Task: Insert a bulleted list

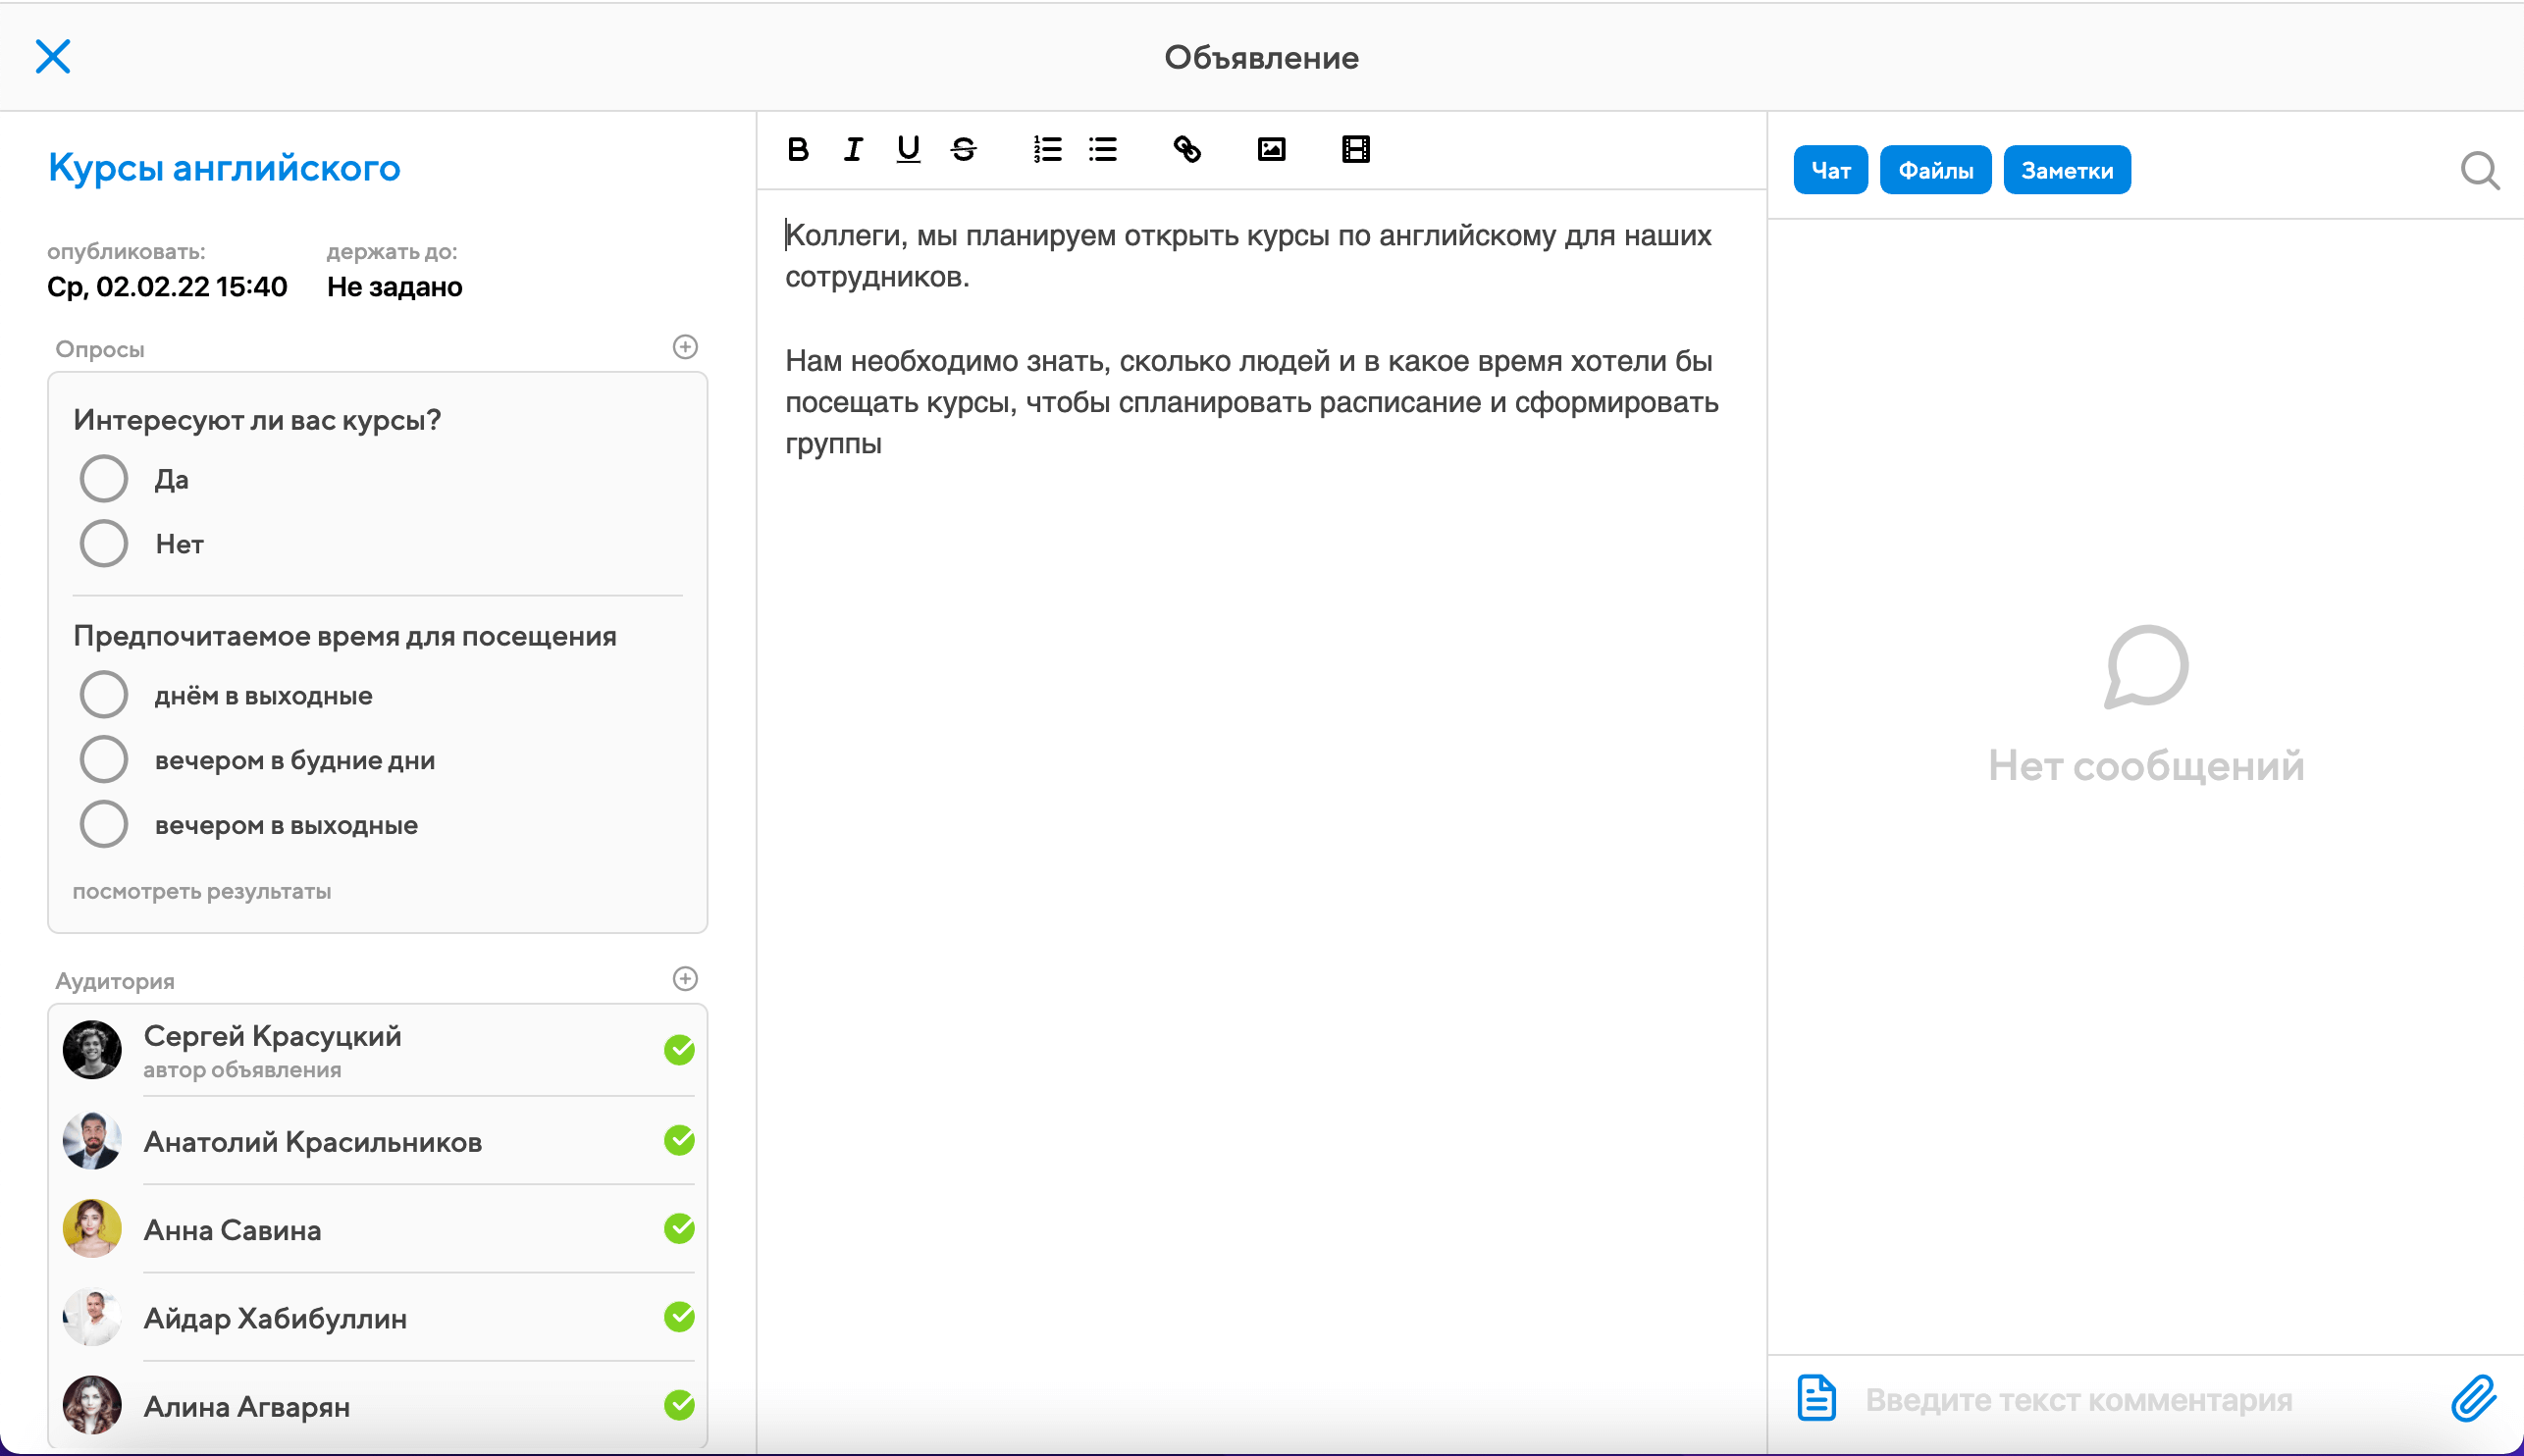Action: point(1102,150)
